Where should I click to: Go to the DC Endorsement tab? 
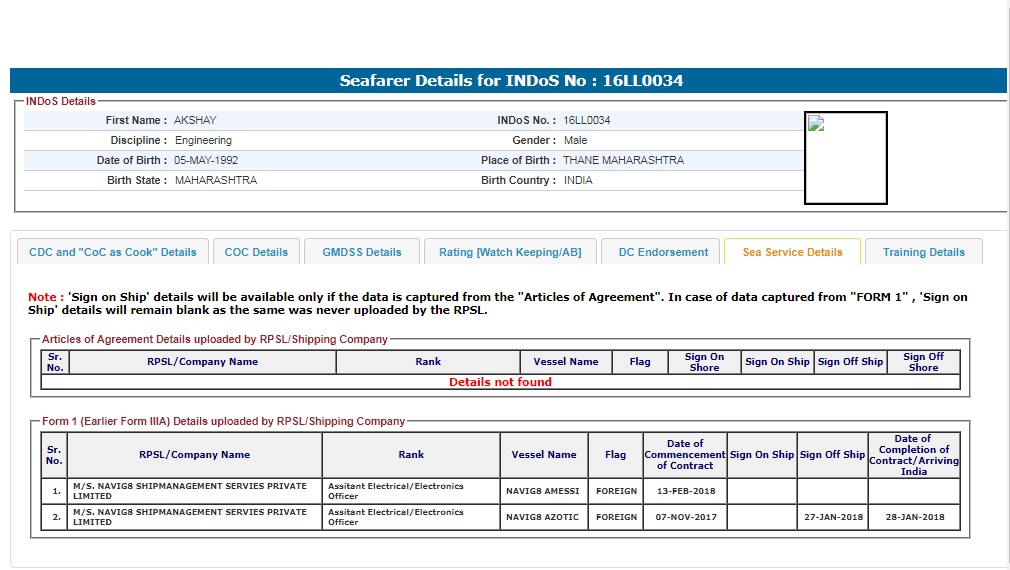663,252
